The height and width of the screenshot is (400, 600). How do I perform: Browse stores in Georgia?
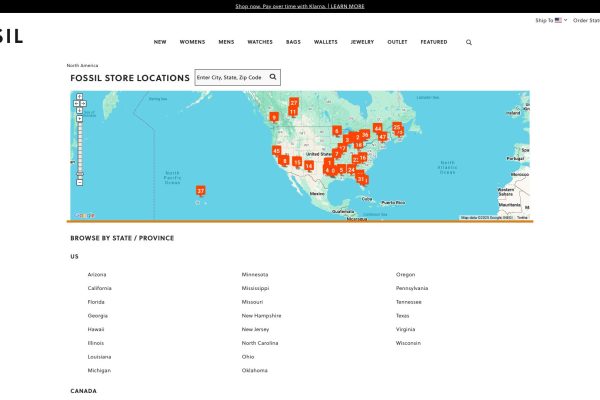tap(98, 316)
